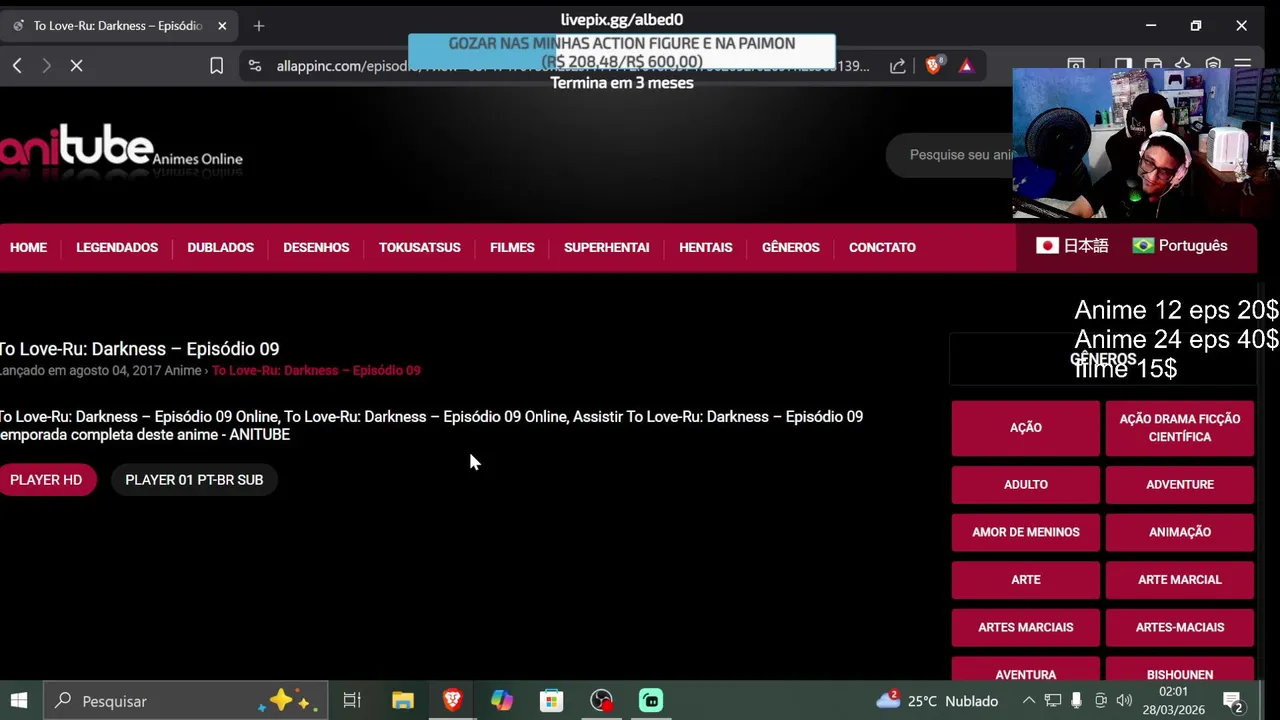Open the CONTACTO menu
Viewport: 1280px width, 720px height.
tap(882, 248)
